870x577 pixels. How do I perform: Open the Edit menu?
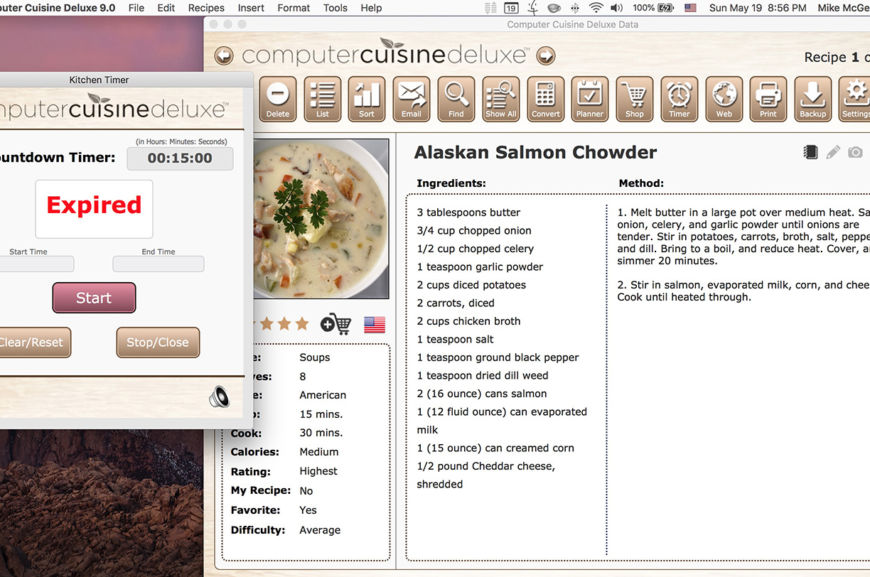166,8
